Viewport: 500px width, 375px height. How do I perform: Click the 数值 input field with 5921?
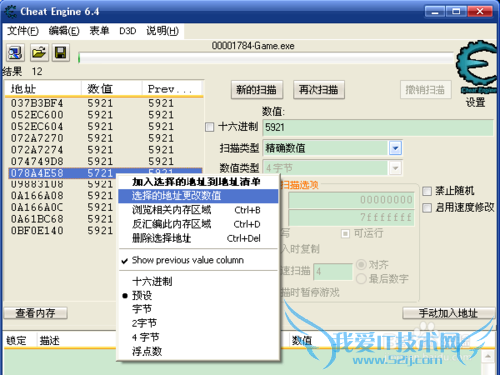tap(378, 128)
